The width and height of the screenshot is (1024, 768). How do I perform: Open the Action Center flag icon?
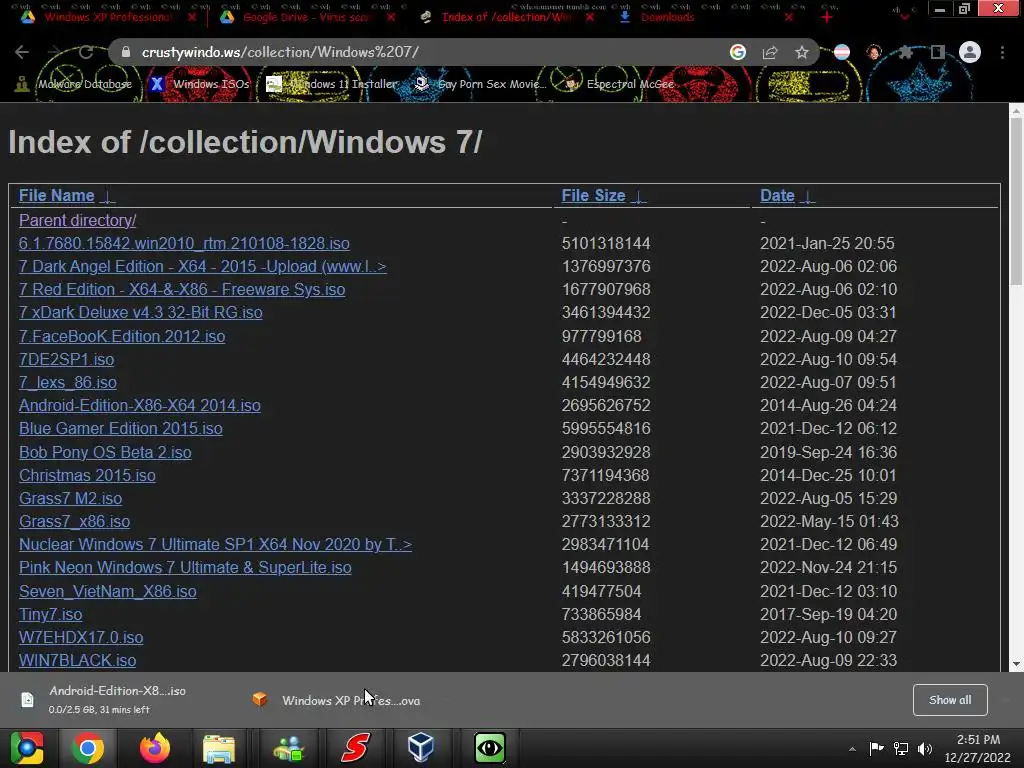(x=876, y=748)
